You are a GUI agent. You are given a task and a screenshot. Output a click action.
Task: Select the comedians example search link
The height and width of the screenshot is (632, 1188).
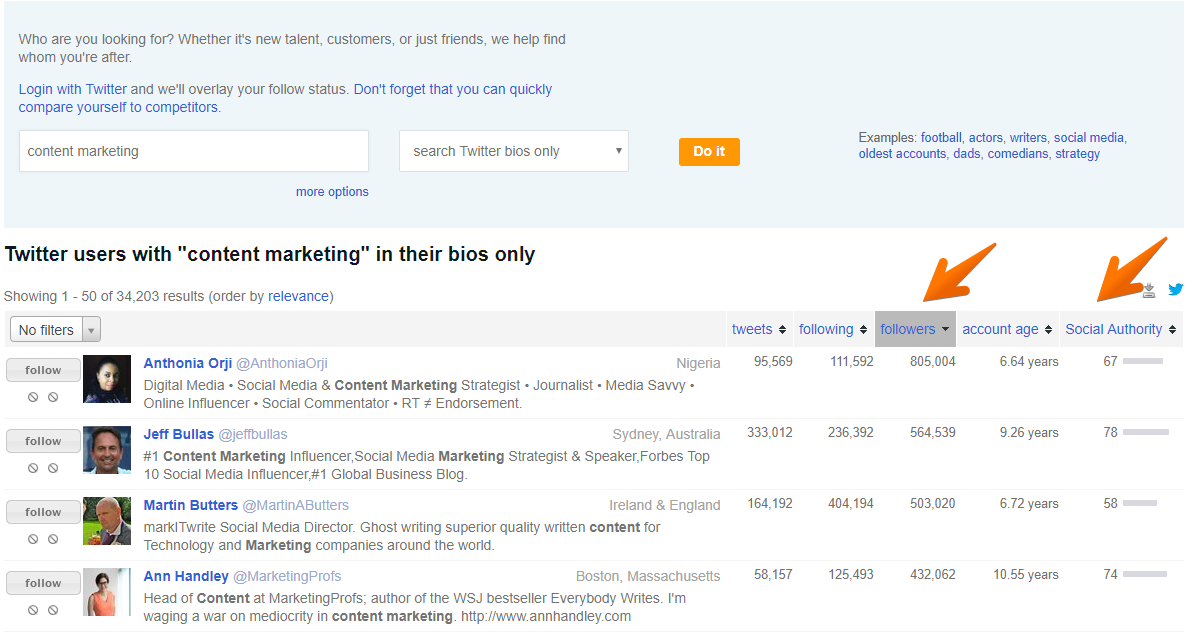1018,154
